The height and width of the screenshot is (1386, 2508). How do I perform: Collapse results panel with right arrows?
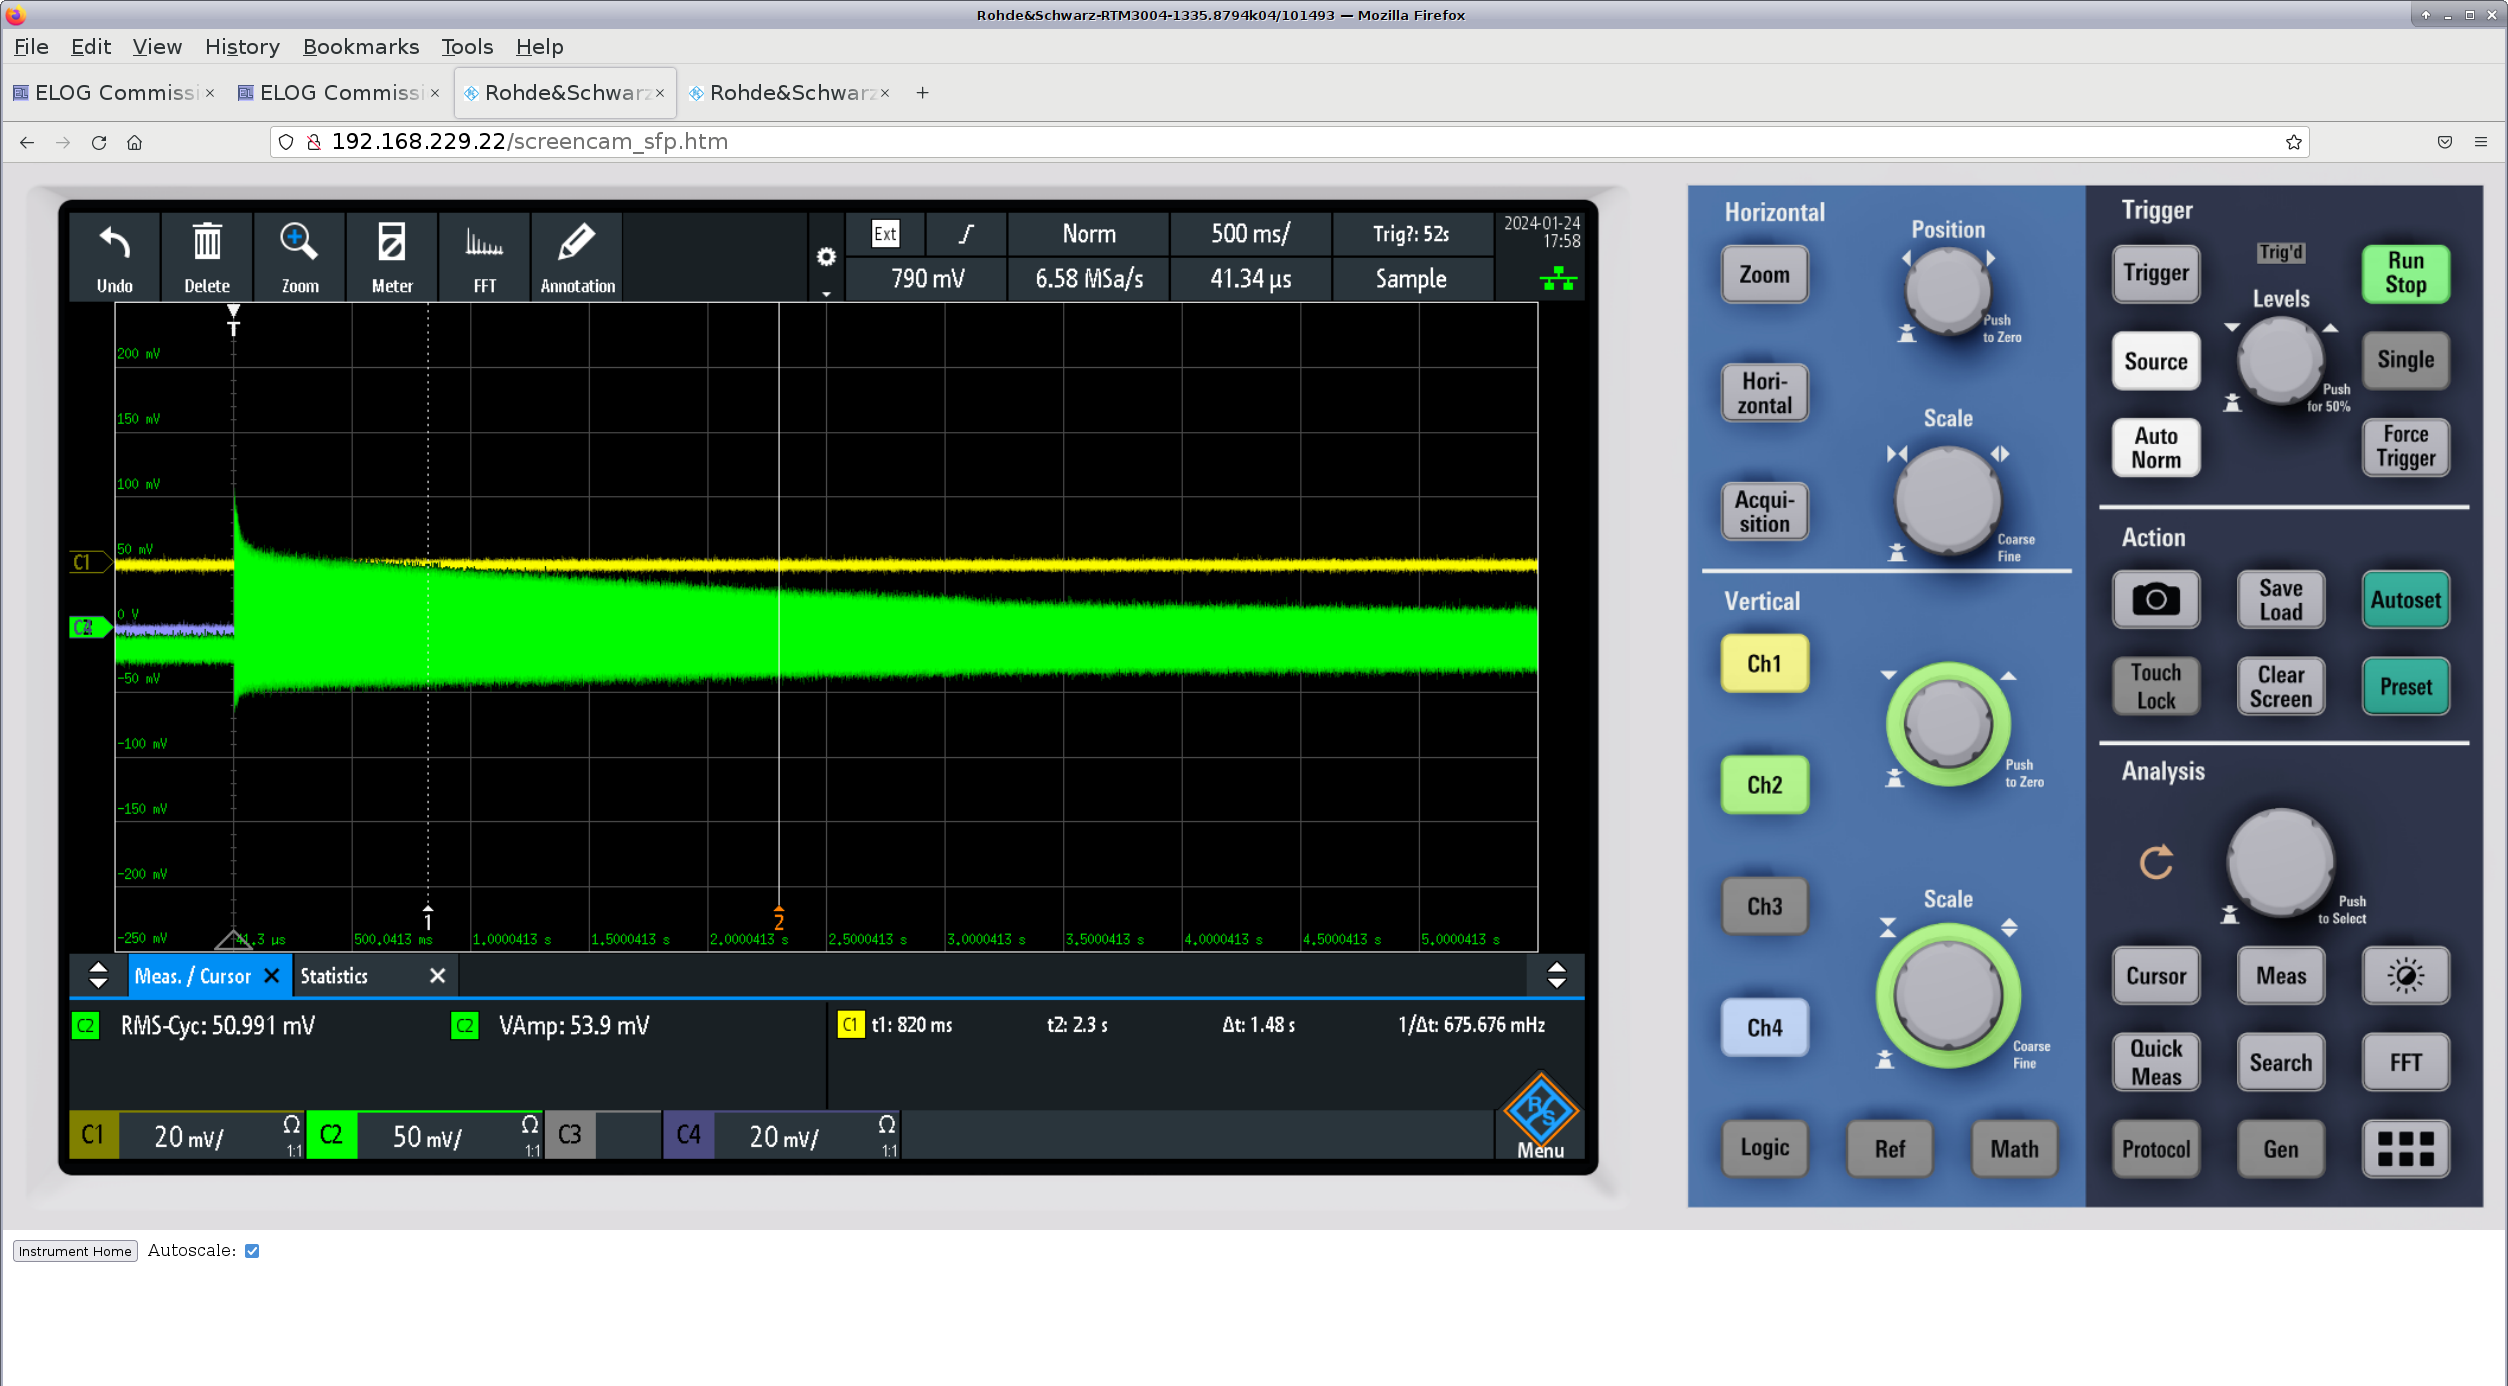click(1556, 976)
